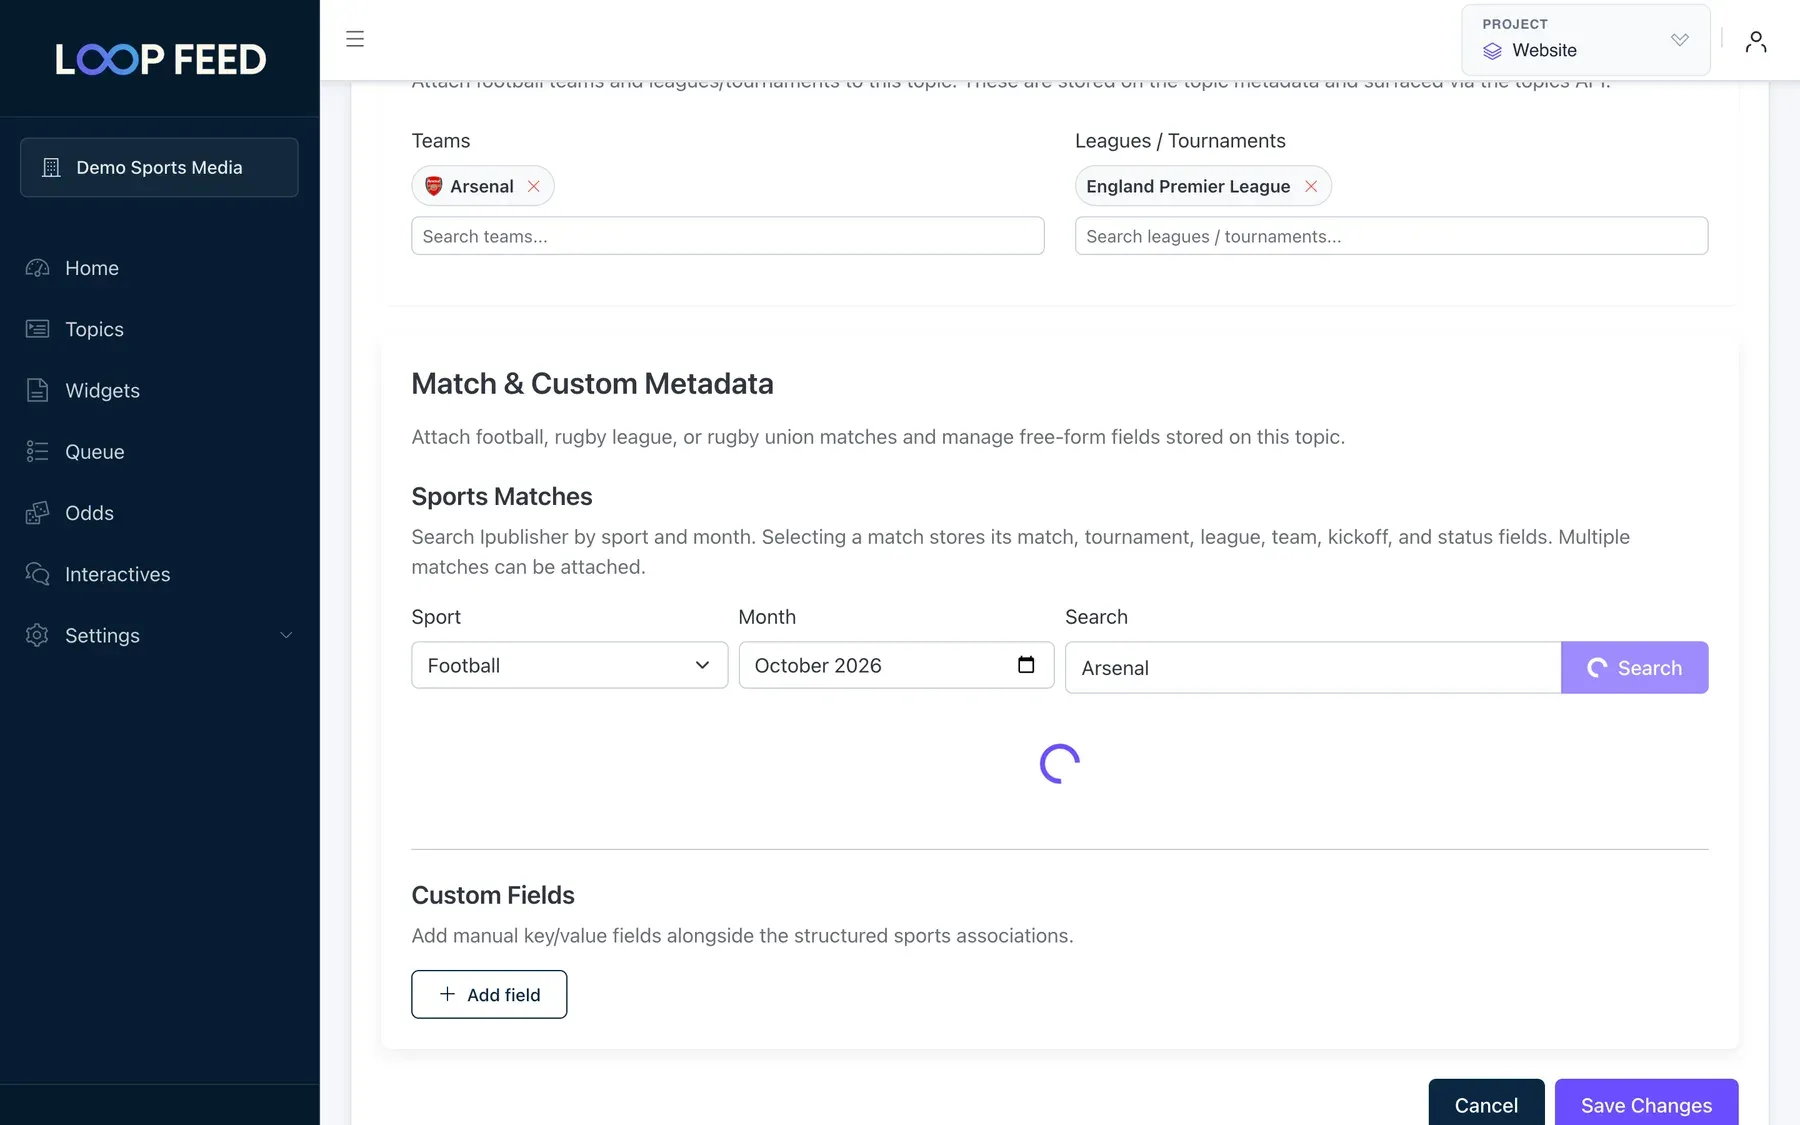Remove the Arsenal team chip

[x=534, y=186]
